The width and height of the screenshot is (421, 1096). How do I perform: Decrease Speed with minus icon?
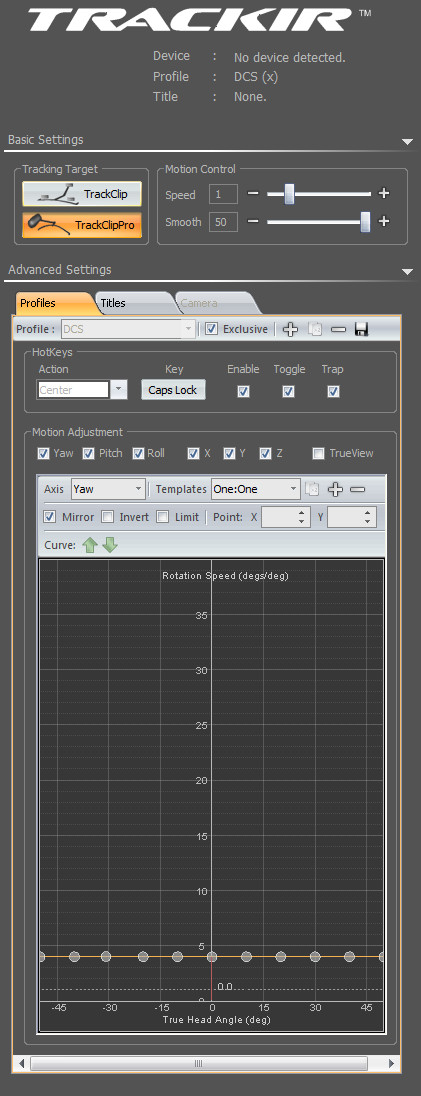[253, 194]
